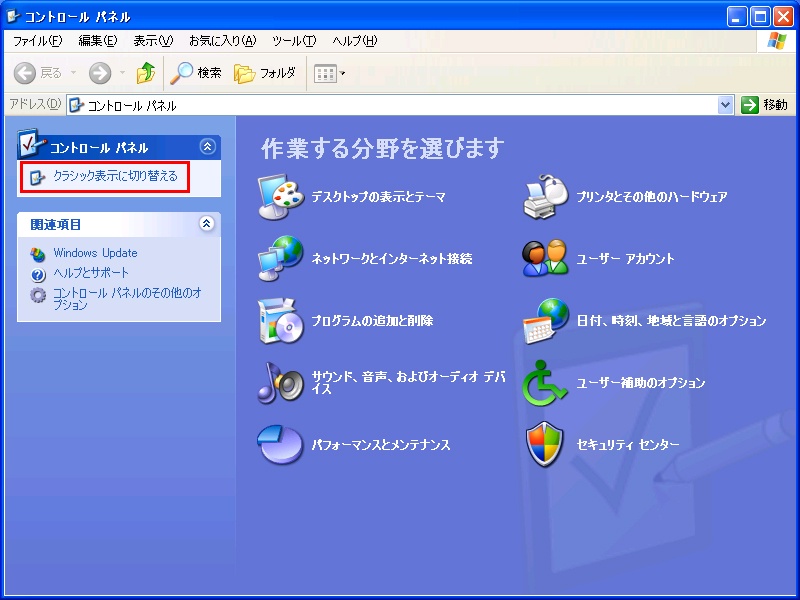800x600 pixels.
Task: Switch to クラシック表示に切り替える link
Action: click(115, 176)
